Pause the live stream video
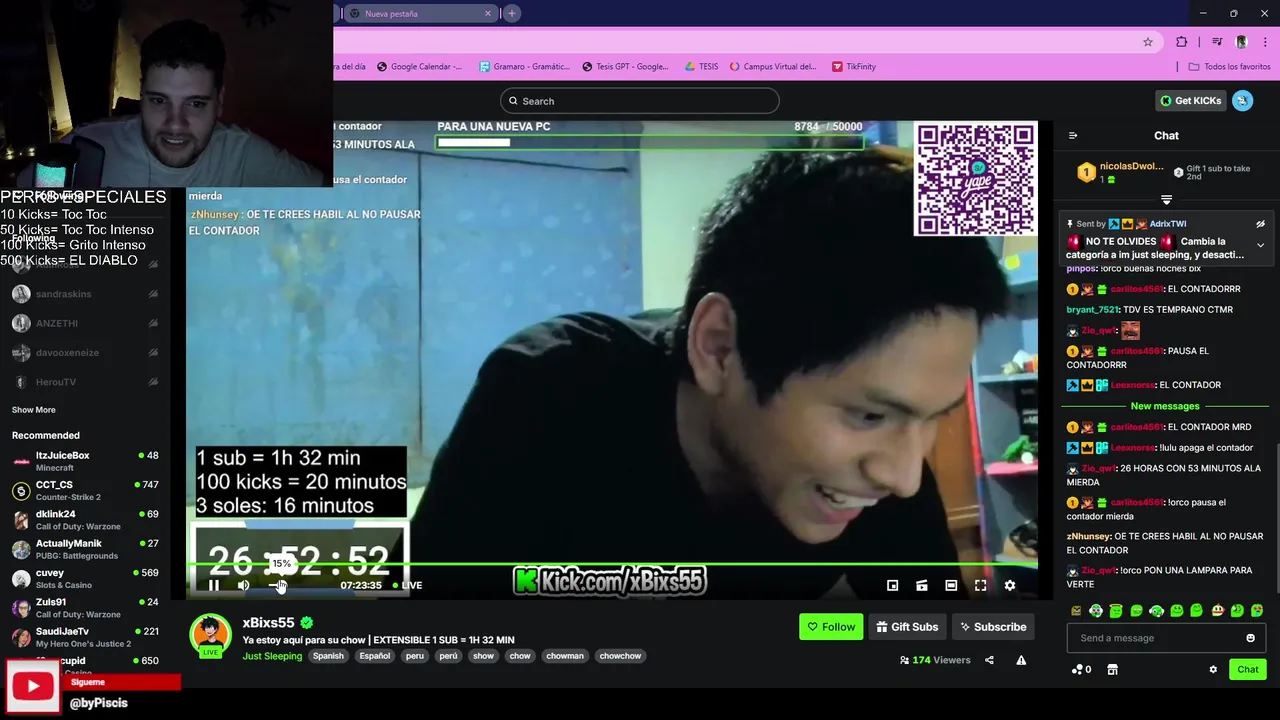This screenshot has width=1280, height=720. coord(213,585)
